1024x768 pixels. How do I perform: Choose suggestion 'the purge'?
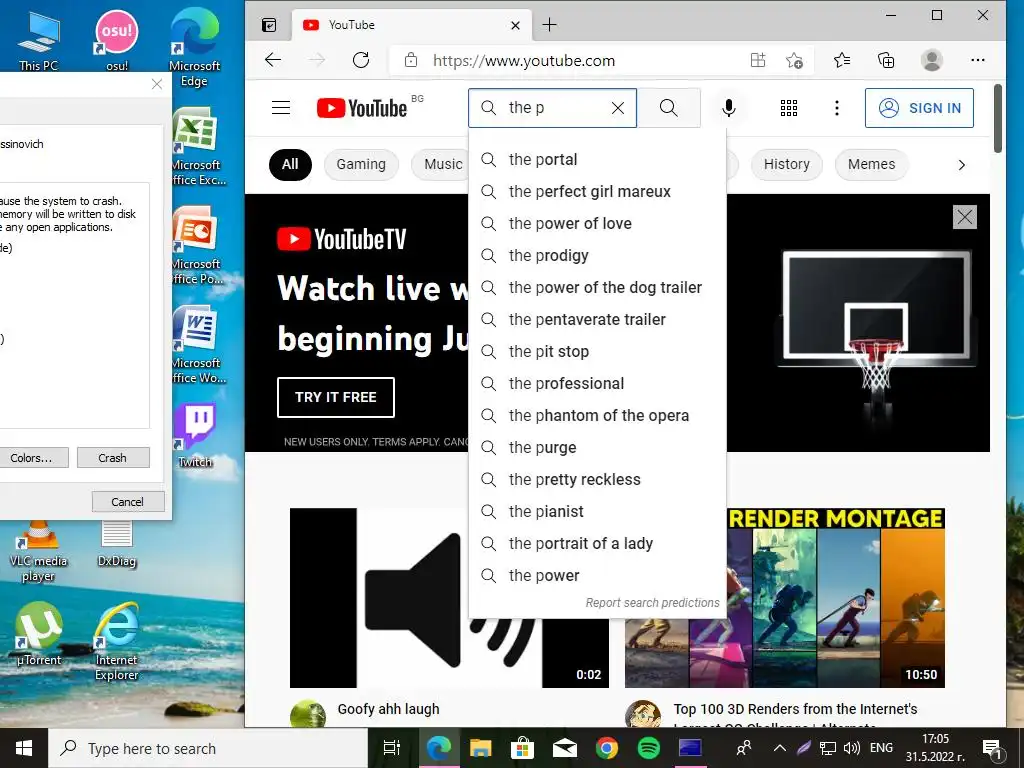coord(597,447)
